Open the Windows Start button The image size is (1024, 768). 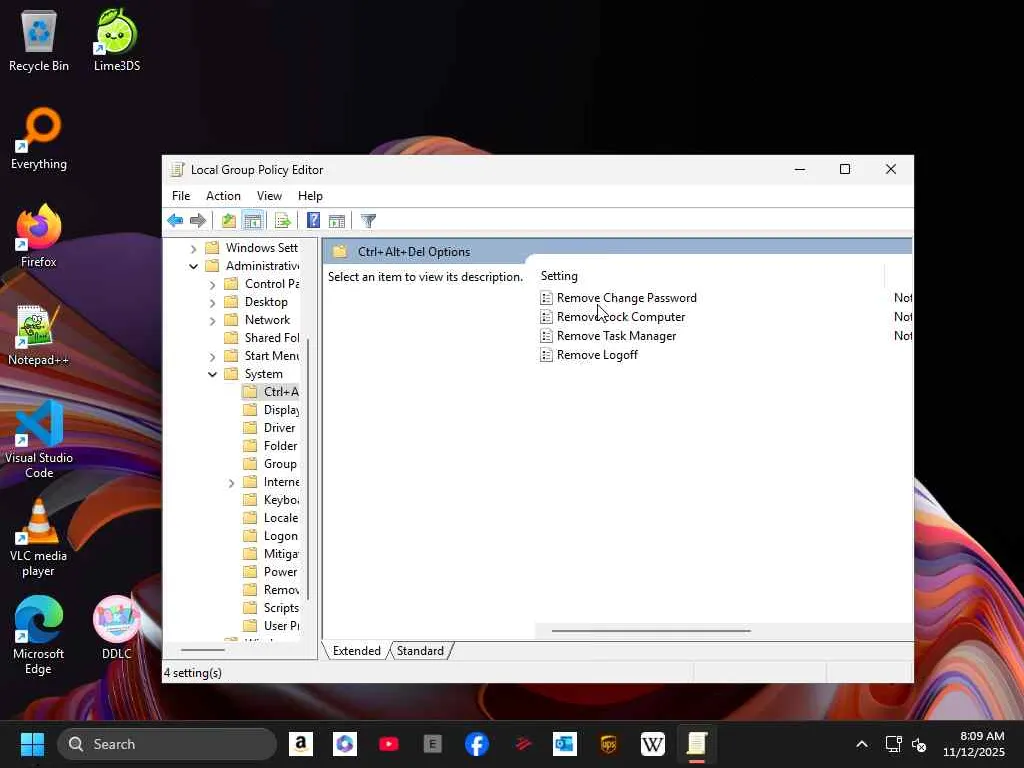(x=32, y=744)
